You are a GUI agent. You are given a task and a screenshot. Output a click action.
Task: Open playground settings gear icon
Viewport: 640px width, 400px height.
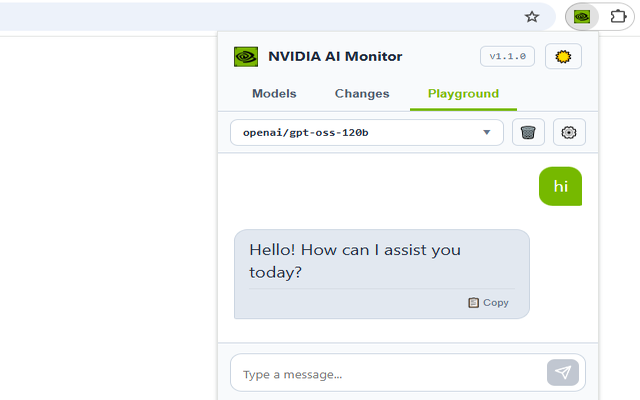[569, 132]
